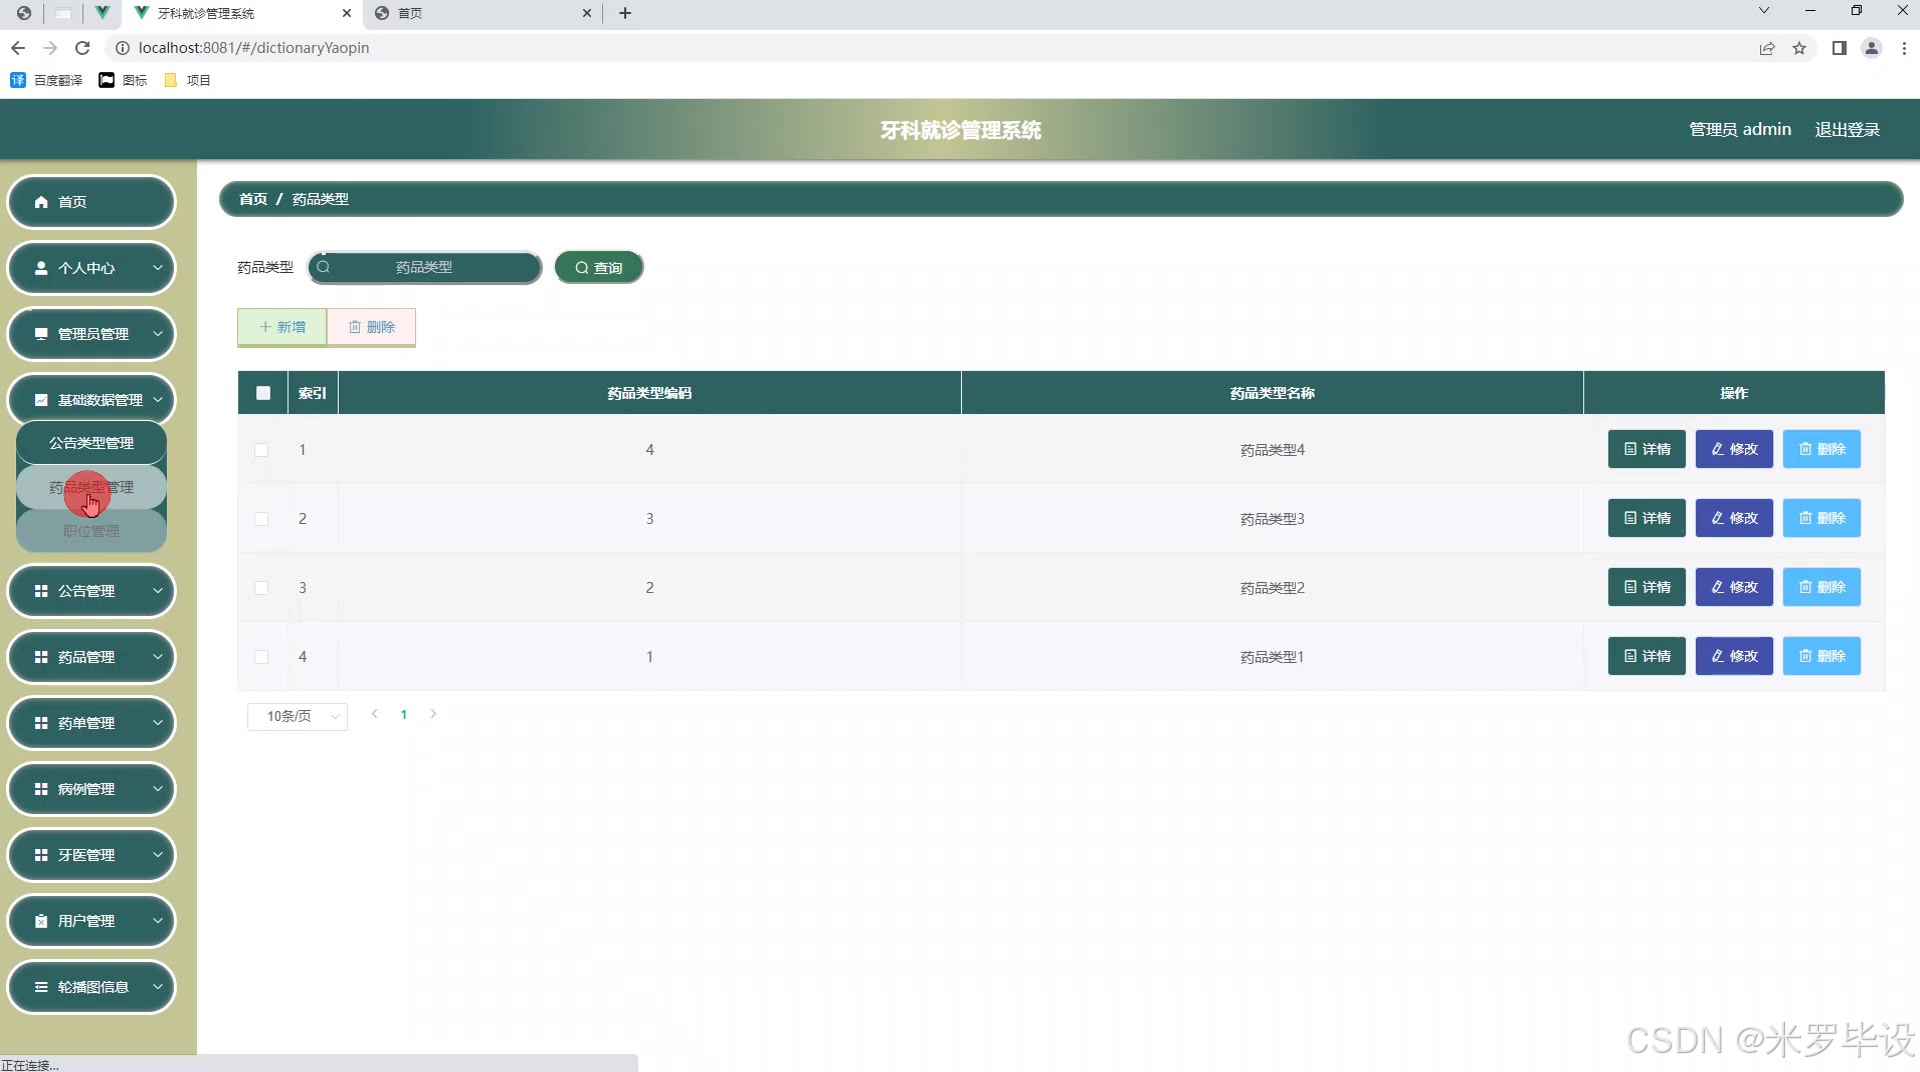
Task: Go to previous page arrow in pagination
Action: pyautogui.click(x=374, y=714)
